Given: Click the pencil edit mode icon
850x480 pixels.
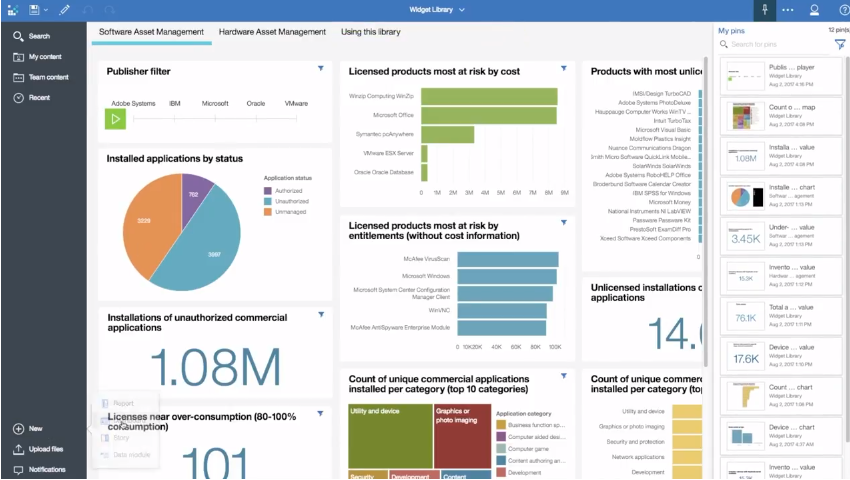Looking at the screenshot, I should (x=65, y=10).
